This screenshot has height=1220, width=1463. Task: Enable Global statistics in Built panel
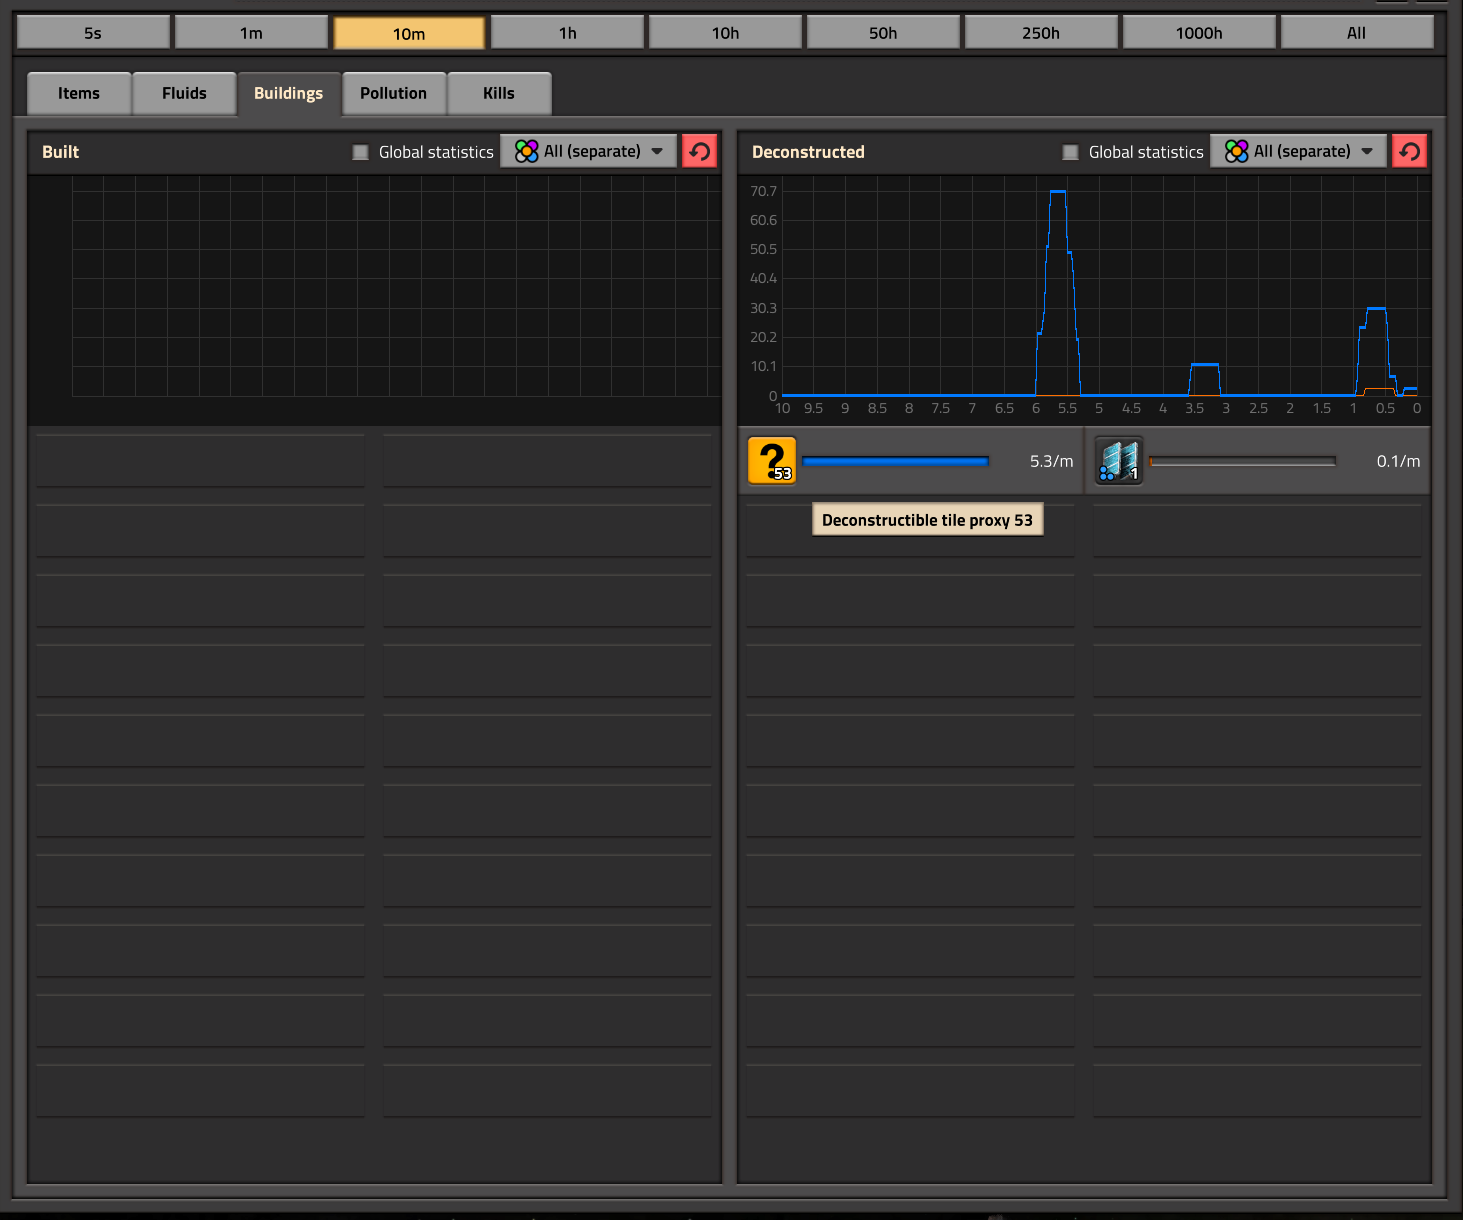[x=361, y=152]
